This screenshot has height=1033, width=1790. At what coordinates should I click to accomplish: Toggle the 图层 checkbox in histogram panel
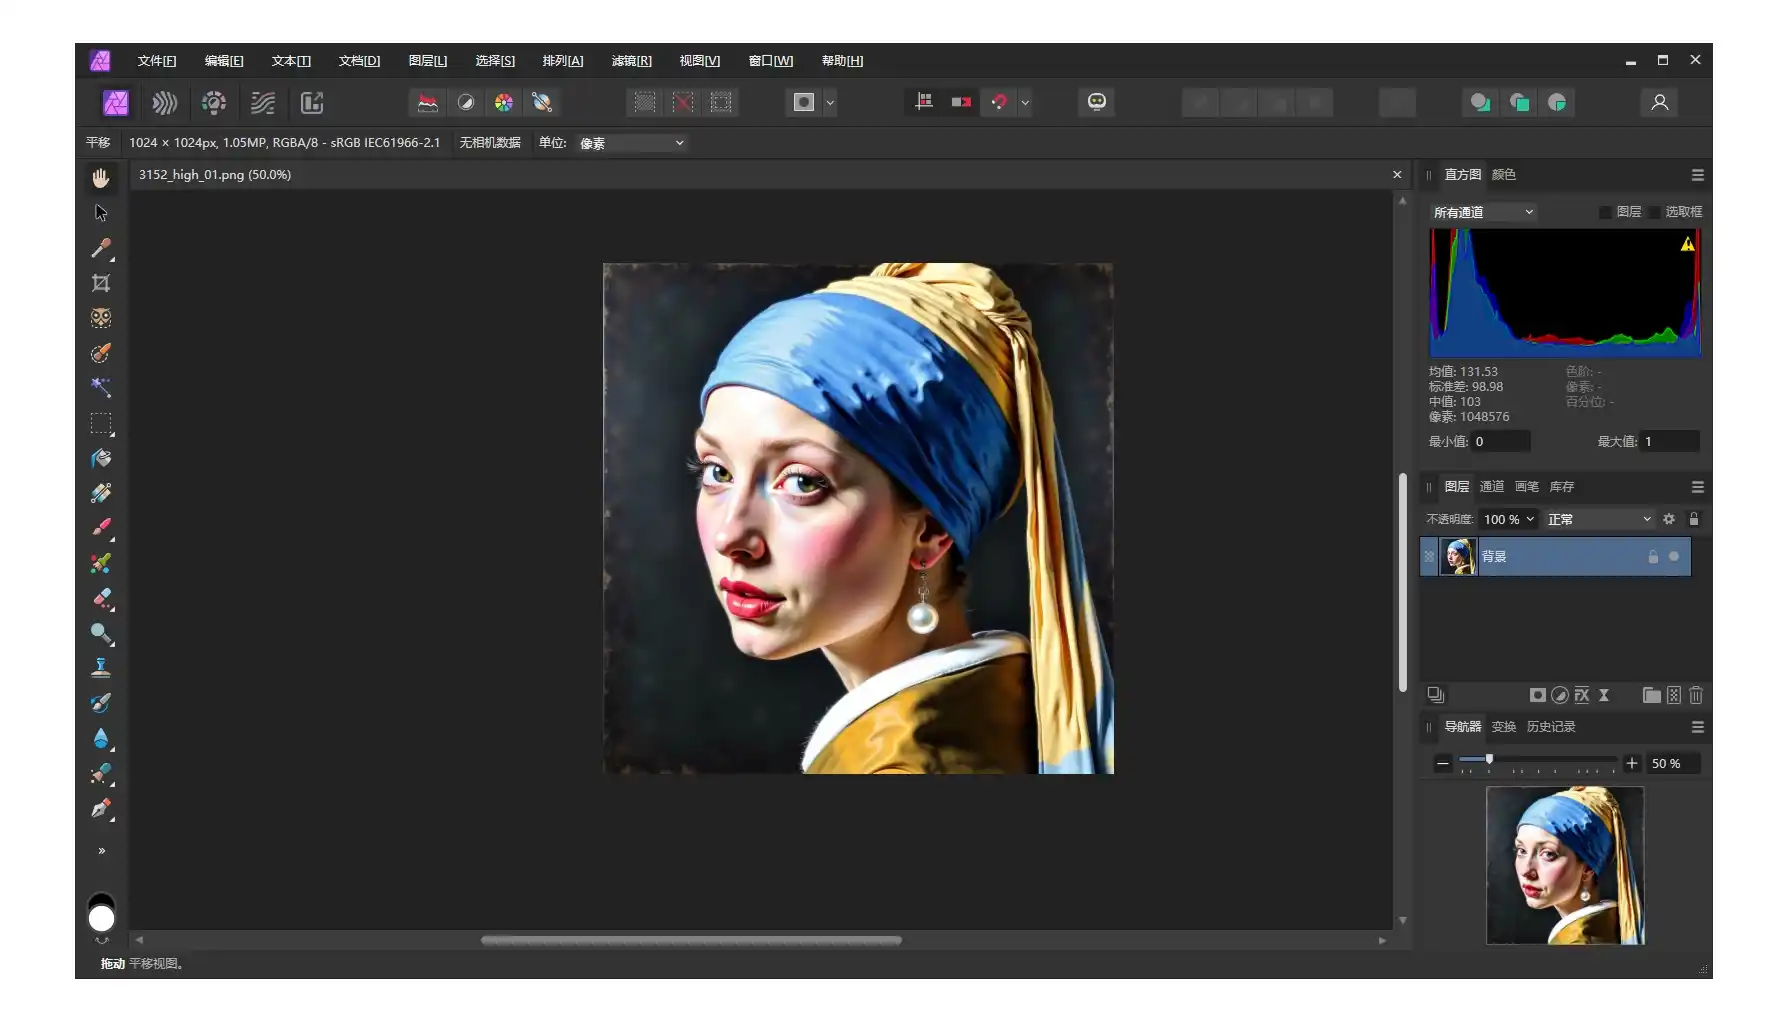tap(1606, 212)
